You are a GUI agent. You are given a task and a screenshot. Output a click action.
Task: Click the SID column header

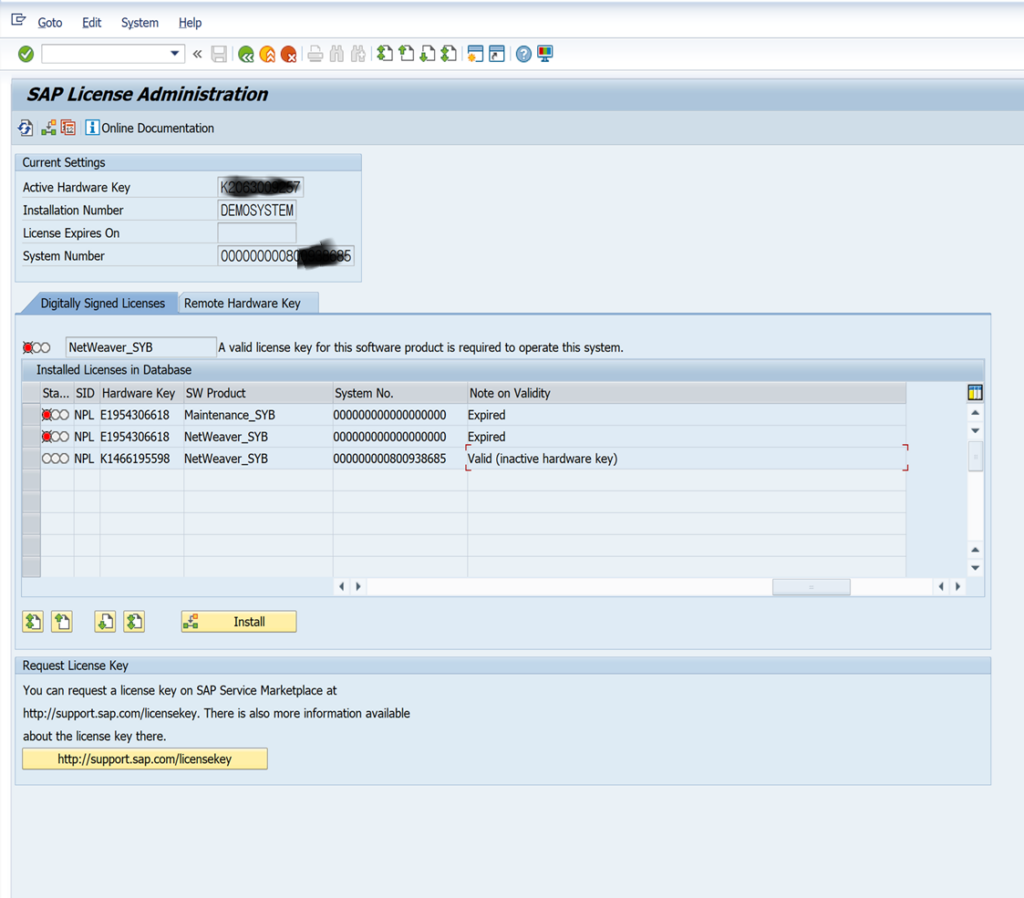(85, 393)
